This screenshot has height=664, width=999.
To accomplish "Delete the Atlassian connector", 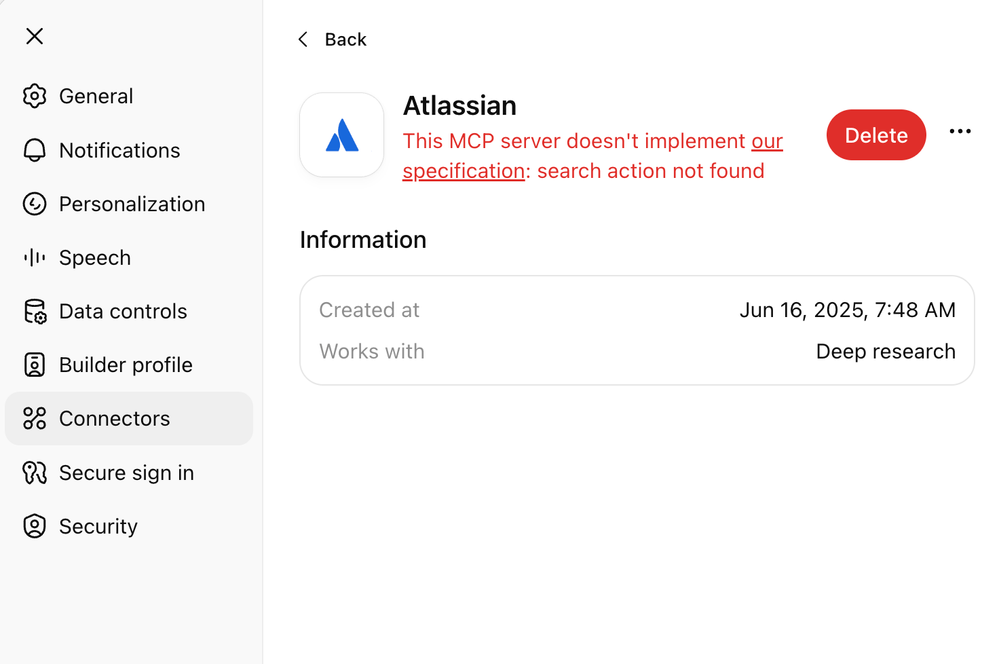I will [x=876, y=135].
